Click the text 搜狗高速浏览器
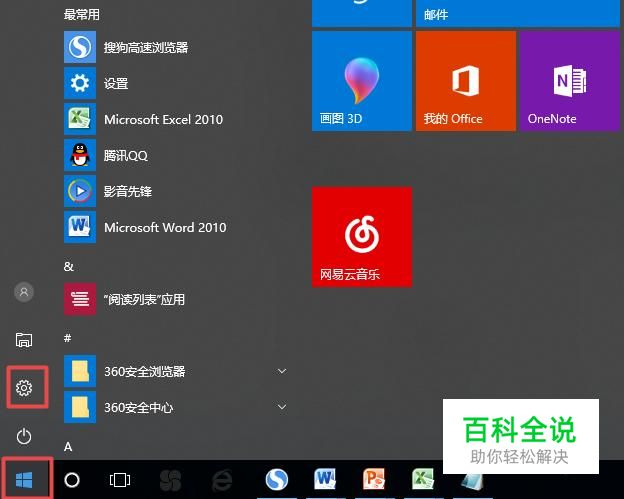Image resolution: width=624 pixels, height=499 pixels. [x=146, y=48]
